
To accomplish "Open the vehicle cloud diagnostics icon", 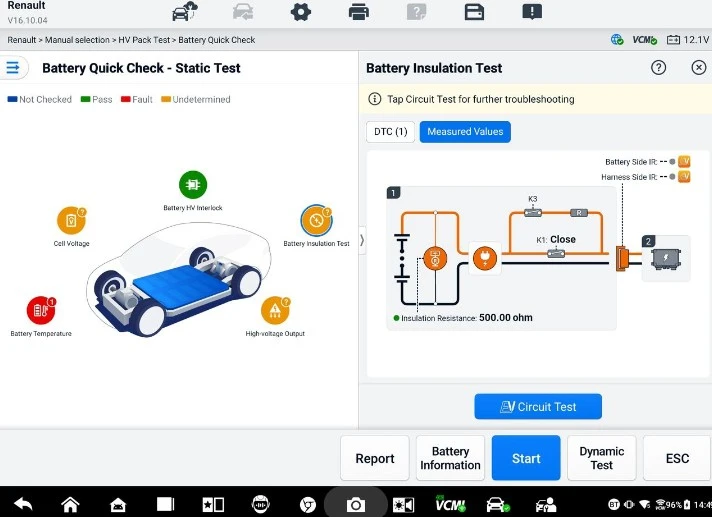I will (184, 11).
